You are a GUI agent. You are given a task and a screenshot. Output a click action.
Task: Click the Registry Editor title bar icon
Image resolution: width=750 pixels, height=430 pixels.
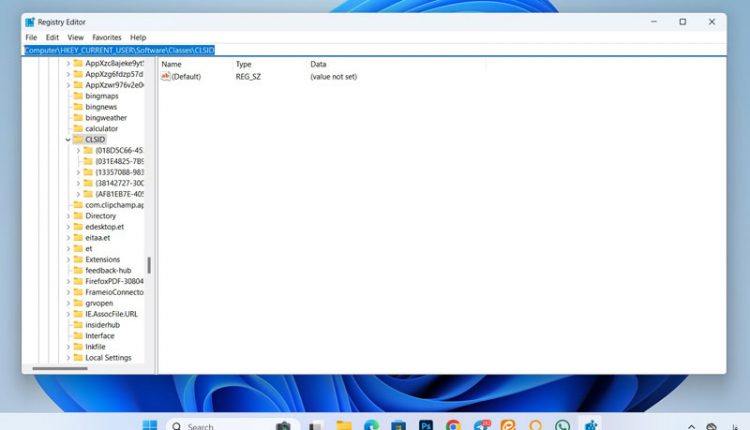point(30,22)
